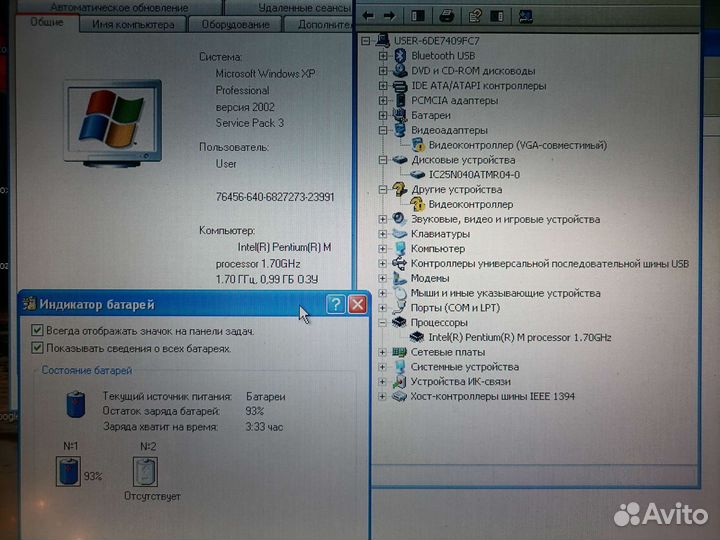Viewport: 720px width, 540px height.
Task: Collapse the USER-6DE7409FC7 root node
Action: click(x=366, y=41)
